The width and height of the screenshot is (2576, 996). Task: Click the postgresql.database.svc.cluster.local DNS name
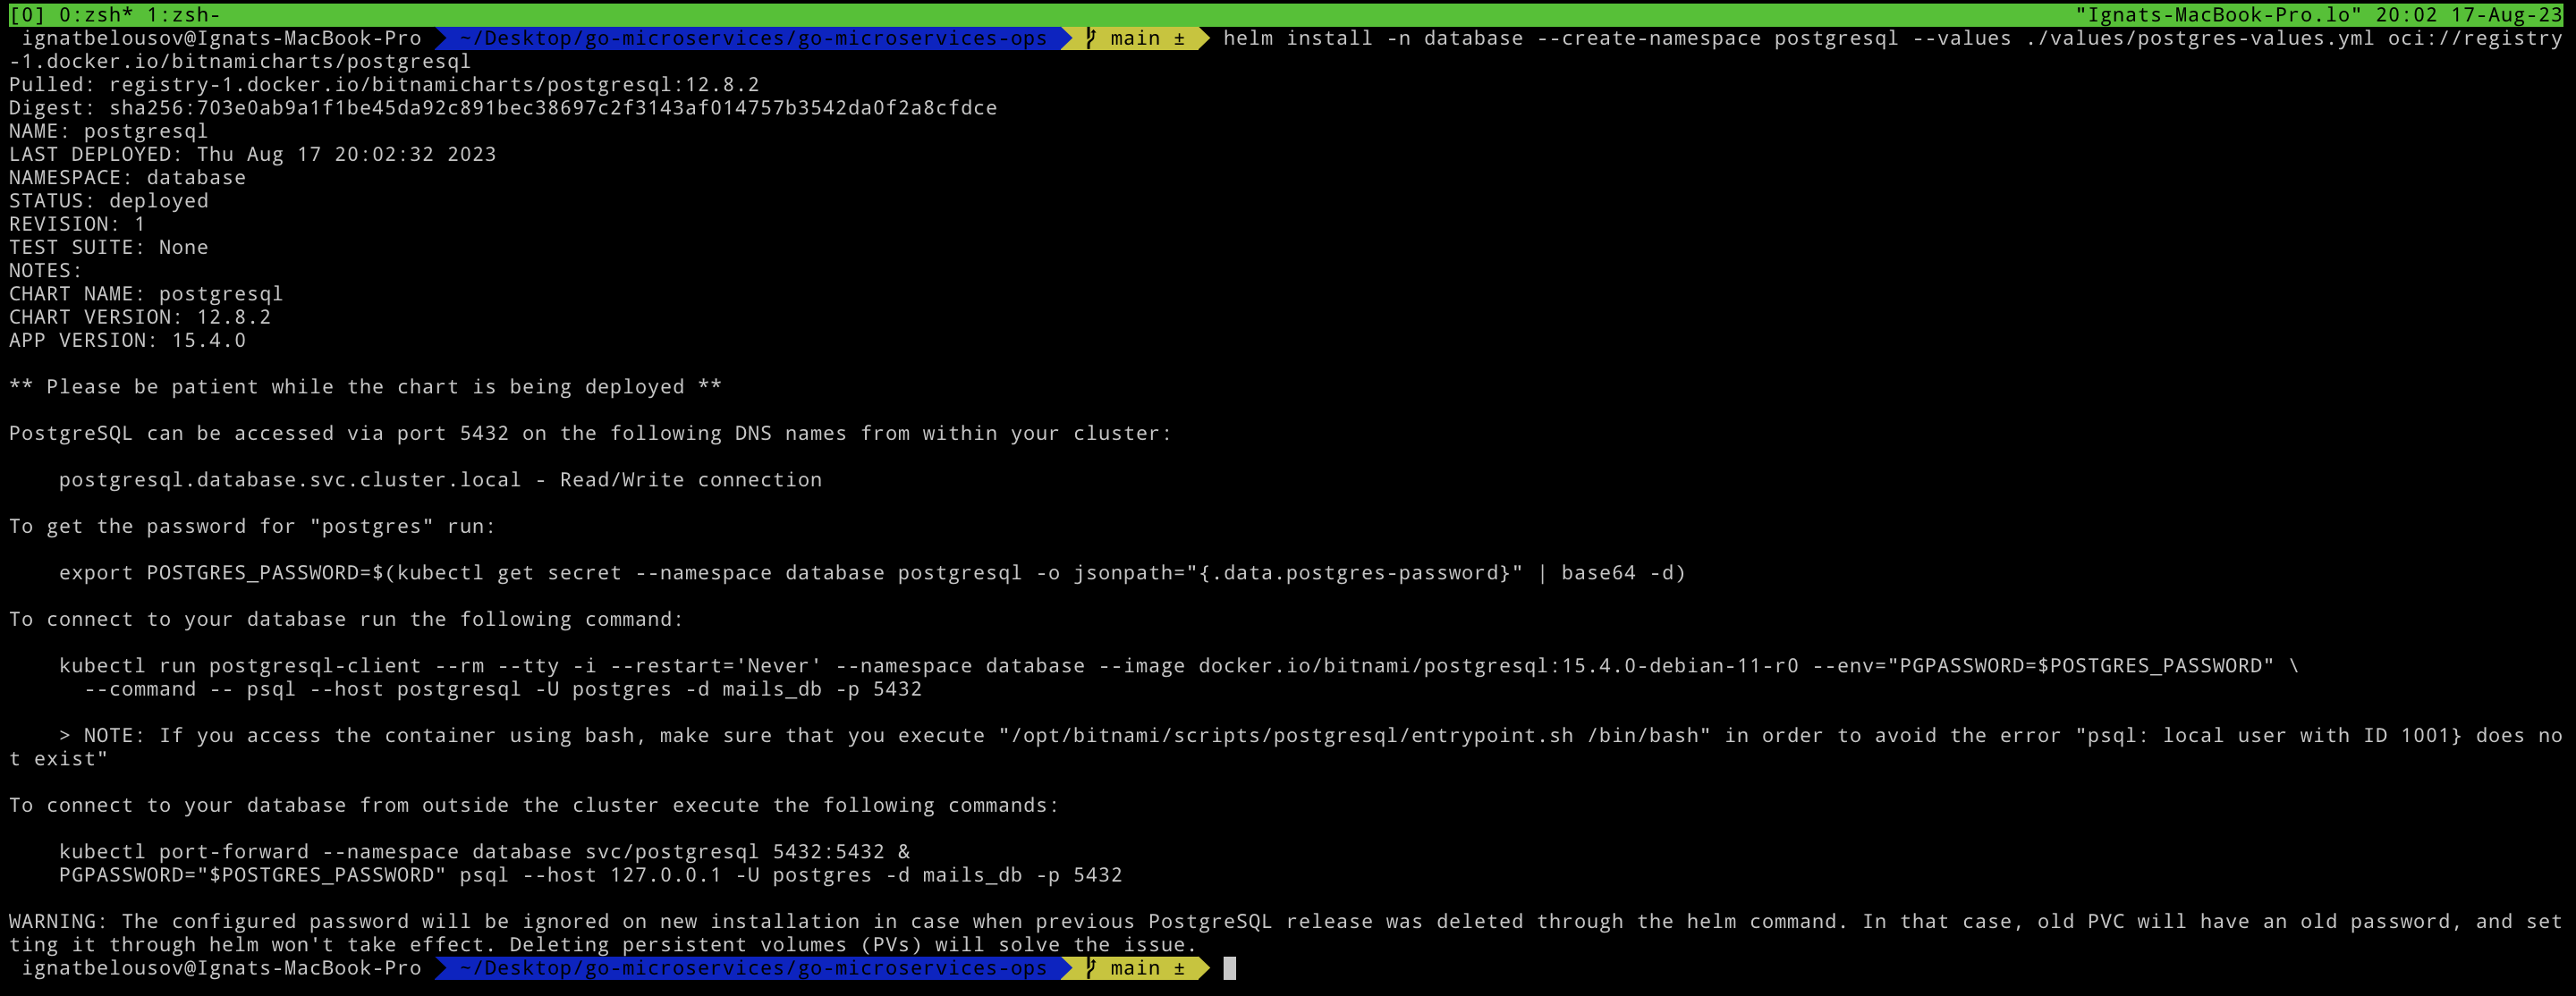pos(290,480)
